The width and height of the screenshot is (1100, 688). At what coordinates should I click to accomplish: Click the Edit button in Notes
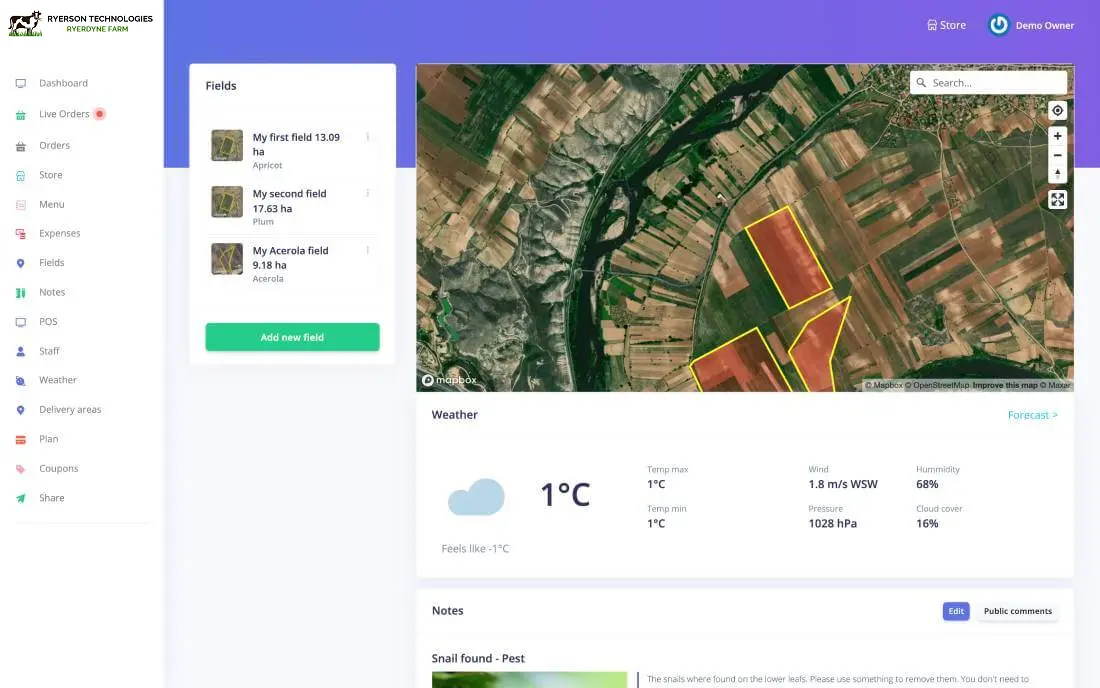955,611
